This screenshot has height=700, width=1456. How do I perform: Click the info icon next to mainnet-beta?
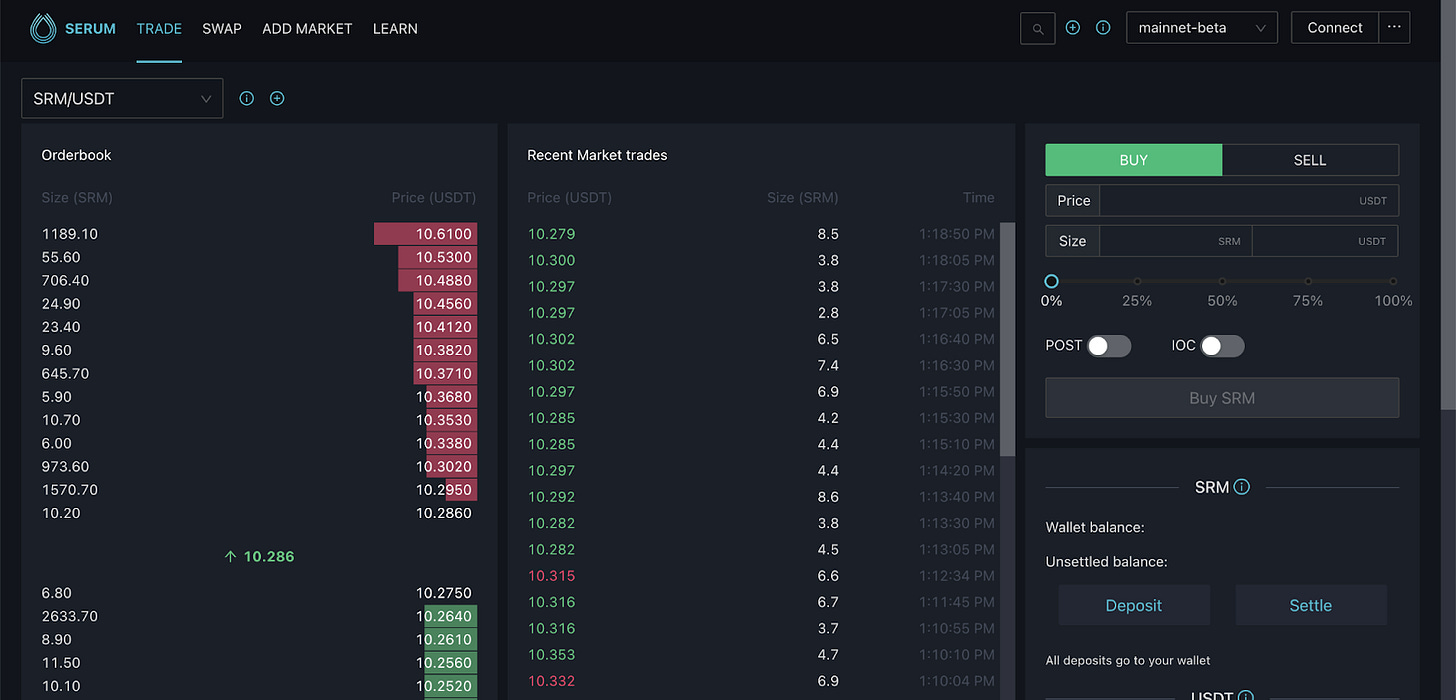[x=1103, y=28]
